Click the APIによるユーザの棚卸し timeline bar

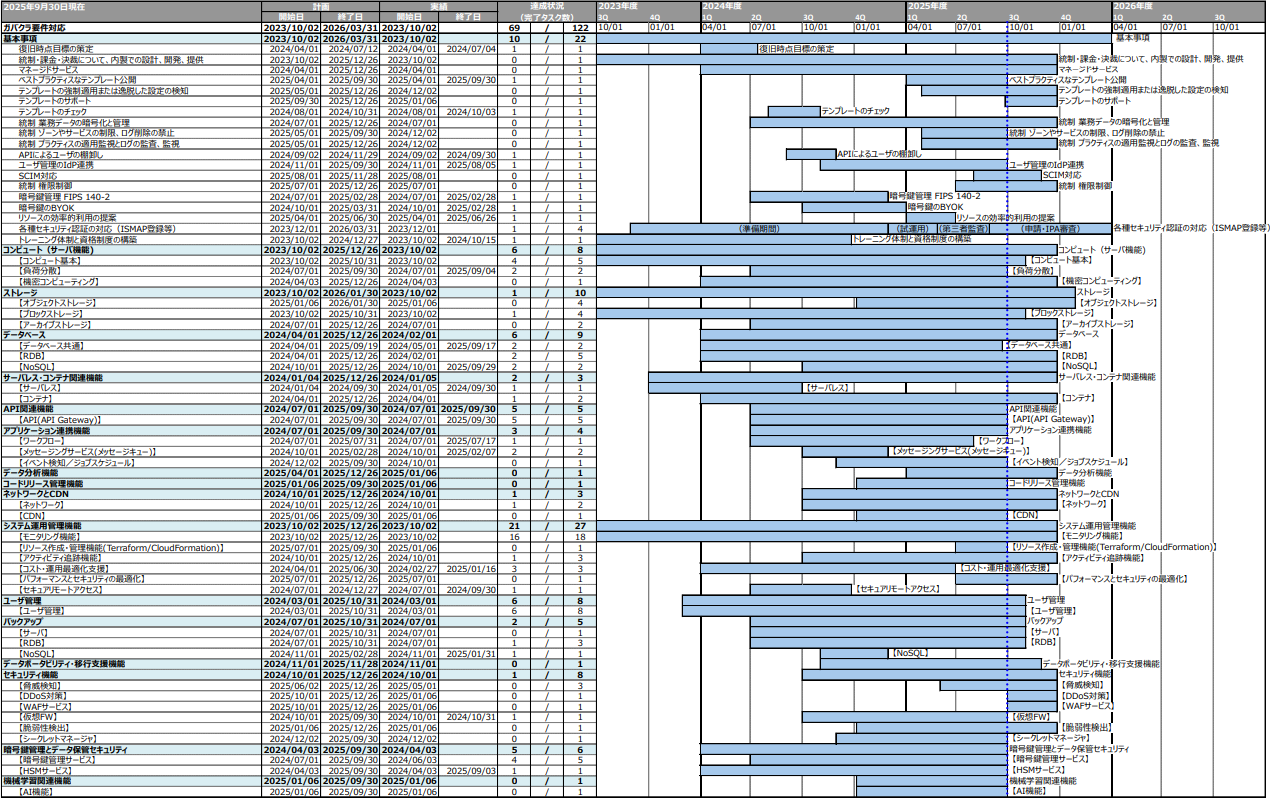coord(810,155)
